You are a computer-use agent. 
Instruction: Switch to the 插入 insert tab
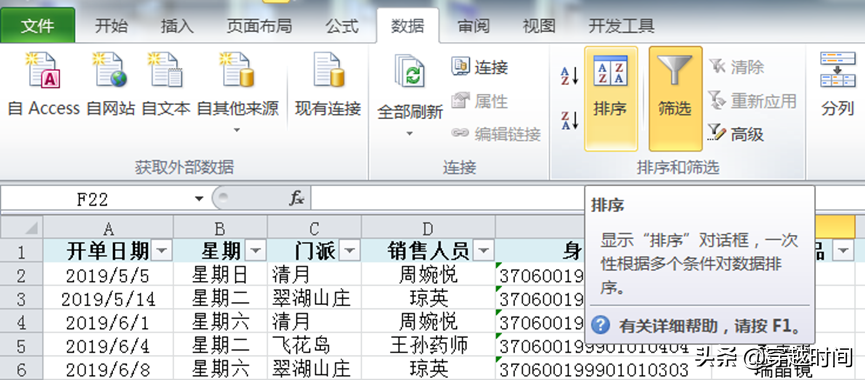[x=177, y=26]
